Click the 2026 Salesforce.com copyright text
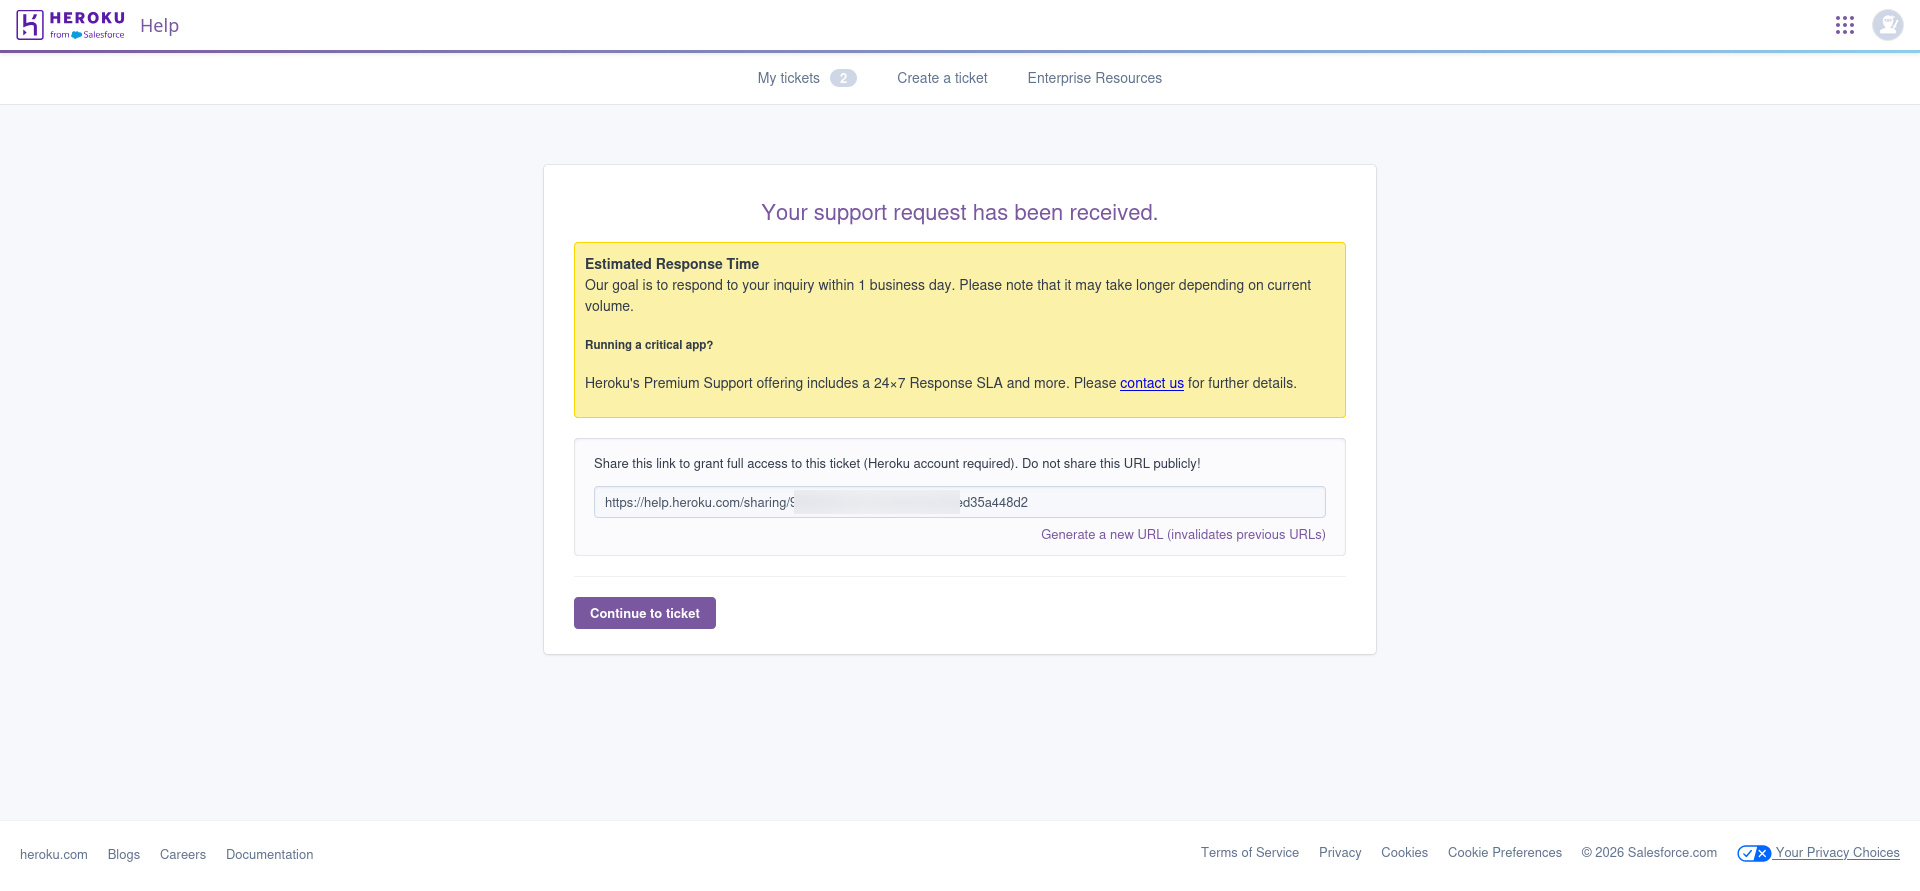This screenshot has height=891, width=1920. pyautogui.click(x=1649, y=853)
